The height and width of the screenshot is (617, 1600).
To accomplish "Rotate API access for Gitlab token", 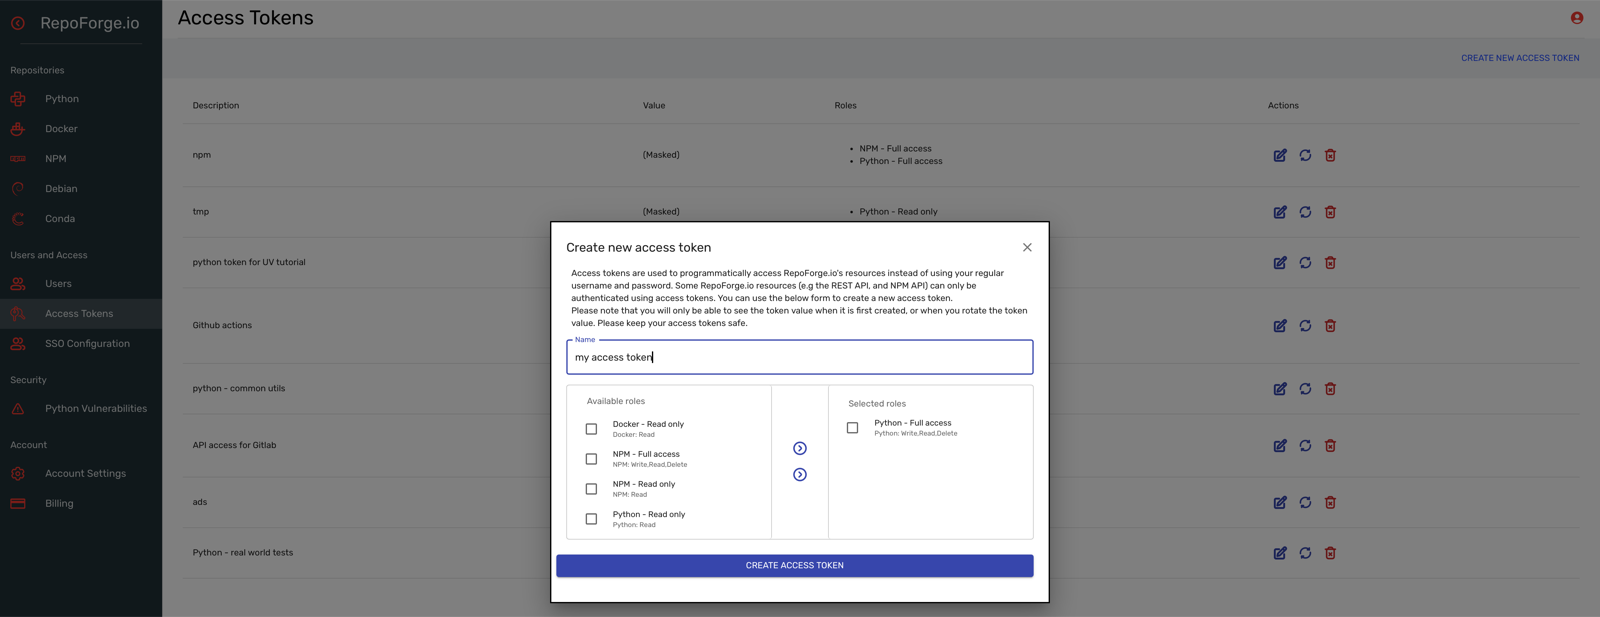I will click(x=1305, y=446).
